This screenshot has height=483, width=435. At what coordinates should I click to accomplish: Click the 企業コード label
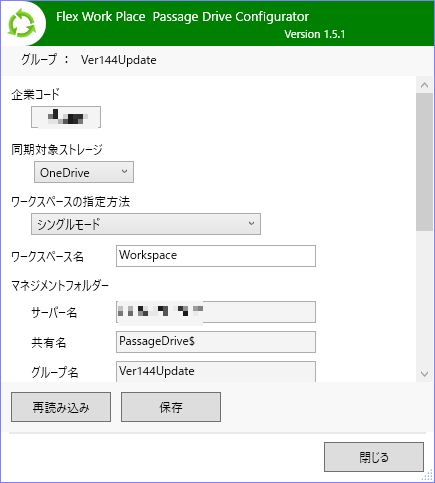(x=35, y=95)
